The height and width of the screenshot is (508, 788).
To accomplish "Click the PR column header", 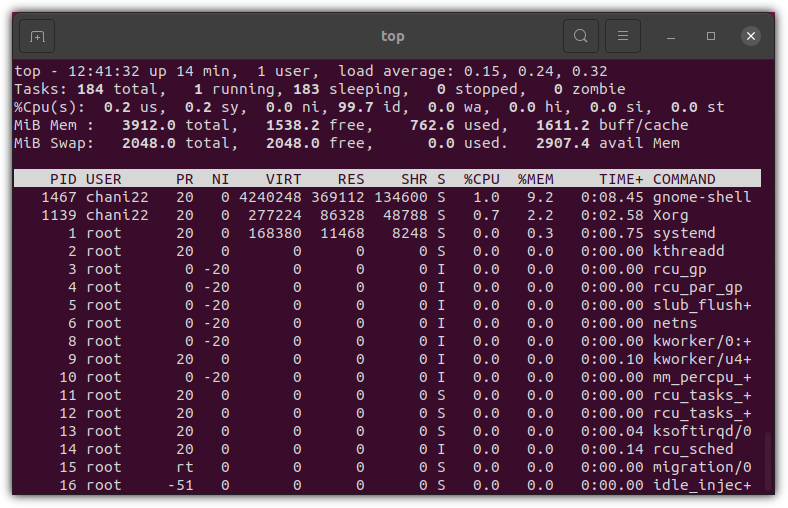I will (184, 179).
